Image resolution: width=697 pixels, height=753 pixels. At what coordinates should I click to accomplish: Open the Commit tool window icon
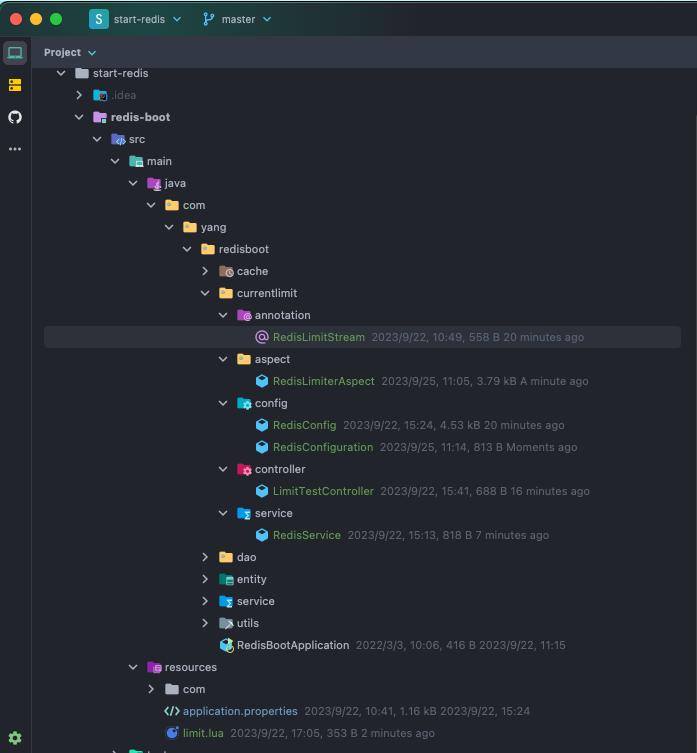coord(15,85)
